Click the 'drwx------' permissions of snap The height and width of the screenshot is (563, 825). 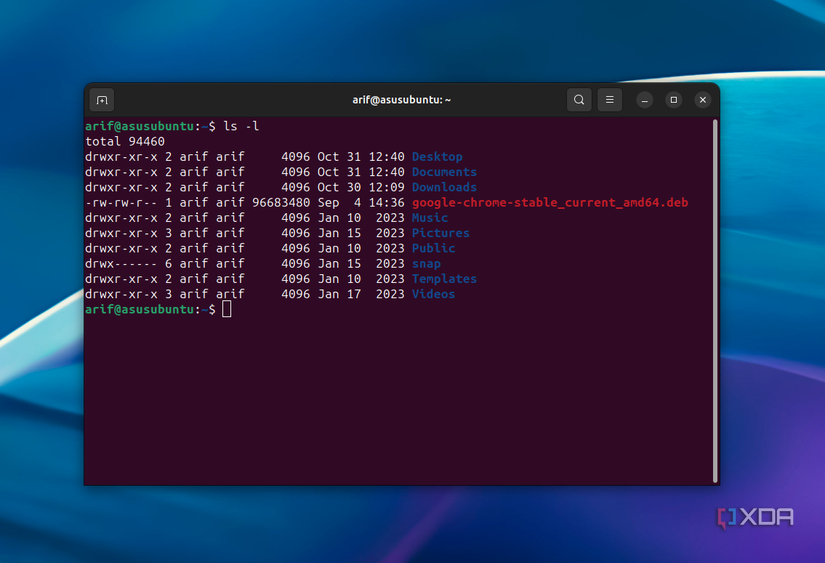[121, 264]
